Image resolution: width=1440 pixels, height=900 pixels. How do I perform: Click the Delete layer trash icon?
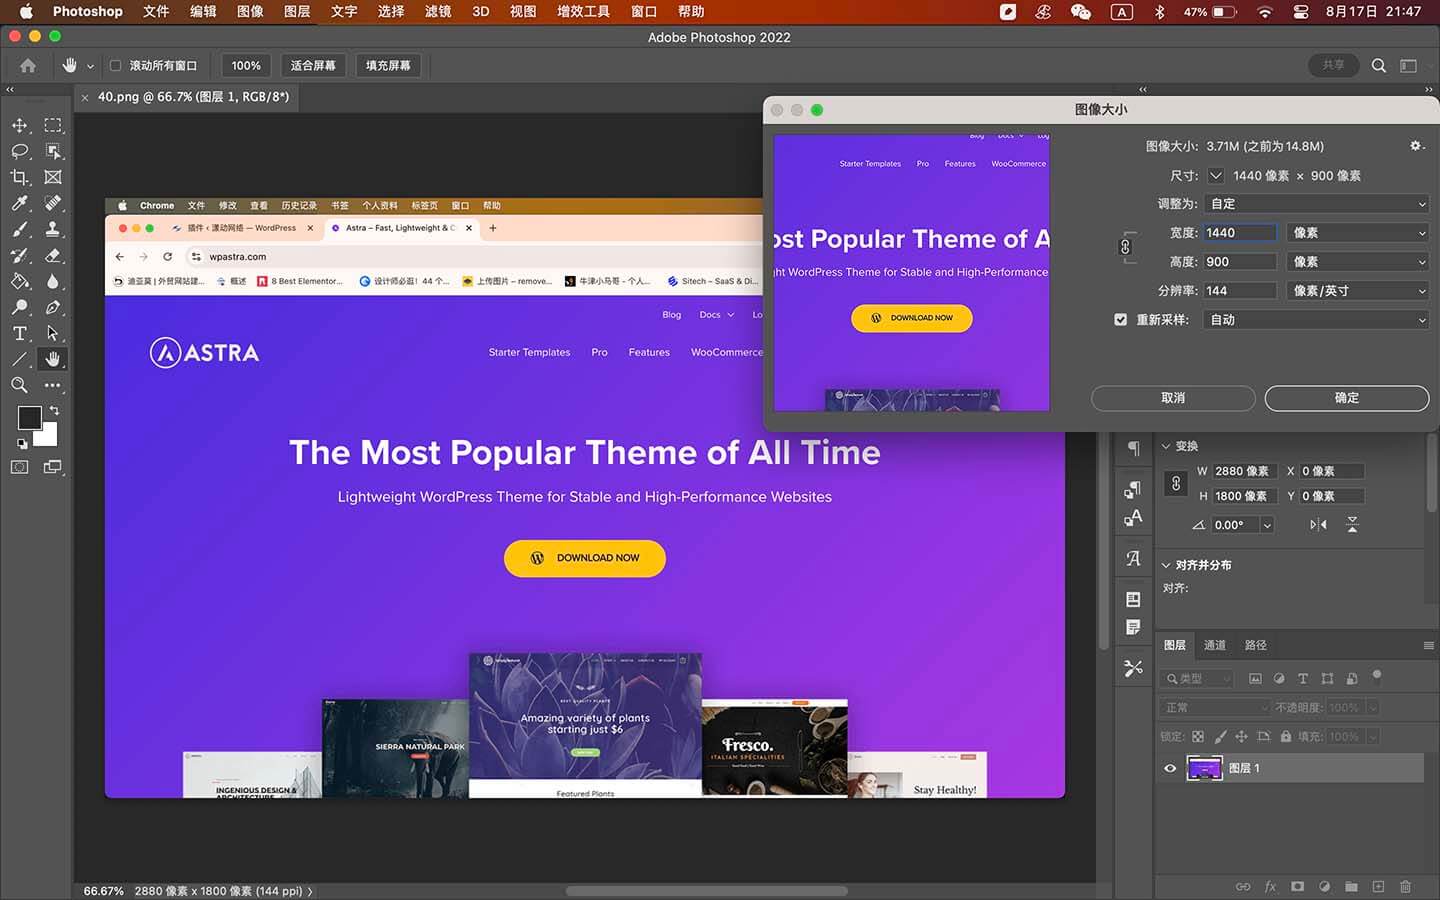(x=1405, y=886)
